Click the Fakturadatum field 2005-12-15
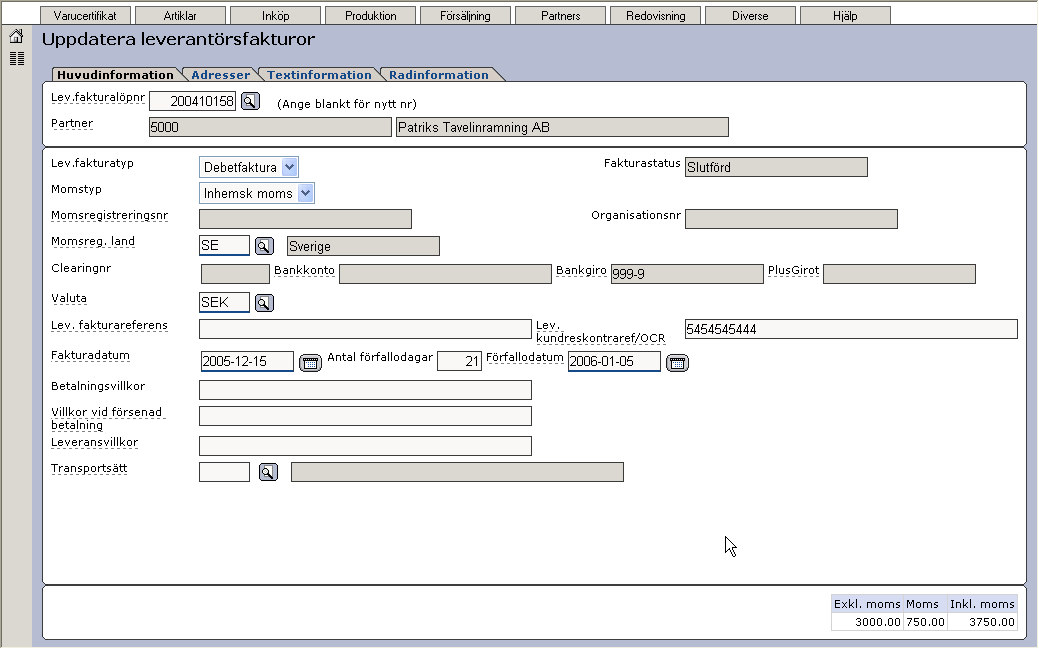 (247, 361)
